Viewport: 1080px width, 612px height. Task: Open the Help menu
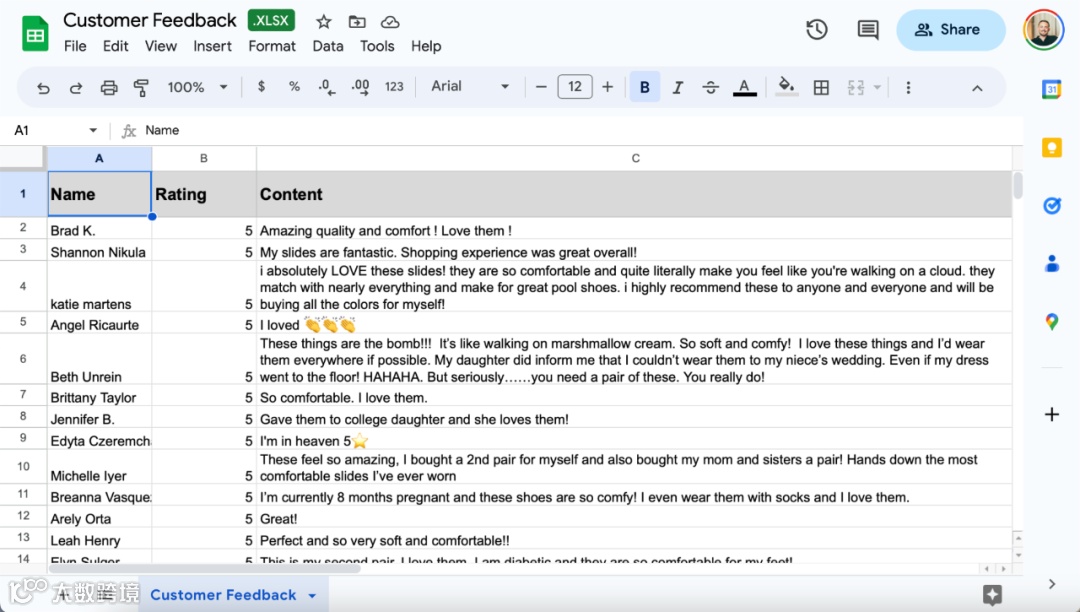[426, 46]
